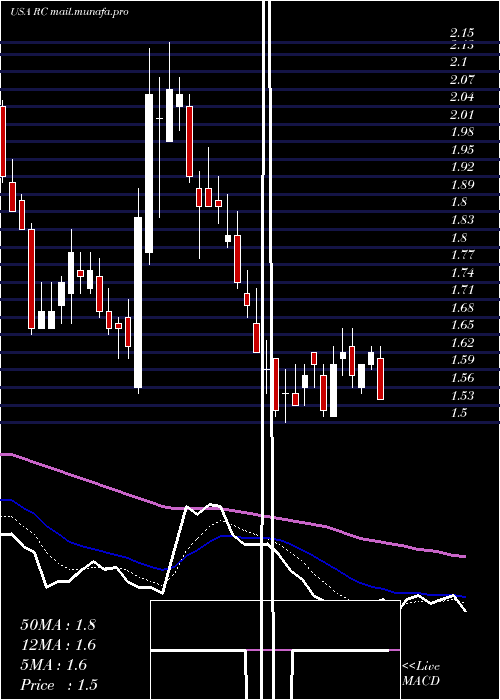Click the 2.01 price axis label
The height and width of the screenshot is (700, 500).
click(x=462, y=115)
